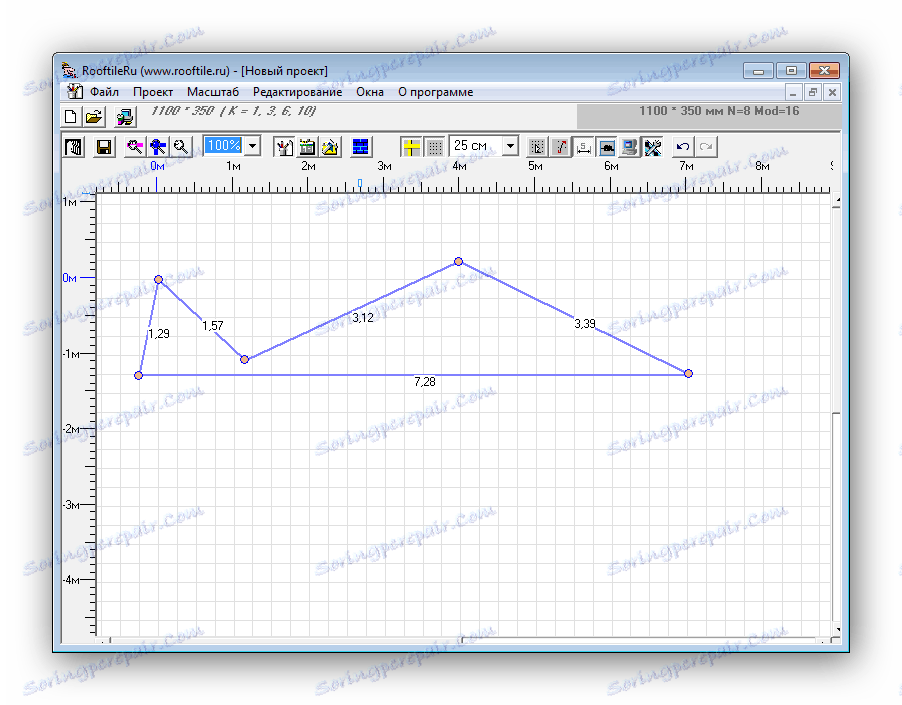Viewport: 902px width, 705px height.
Task: Select the blue zoom tool icon
Action: coord(158,147)
